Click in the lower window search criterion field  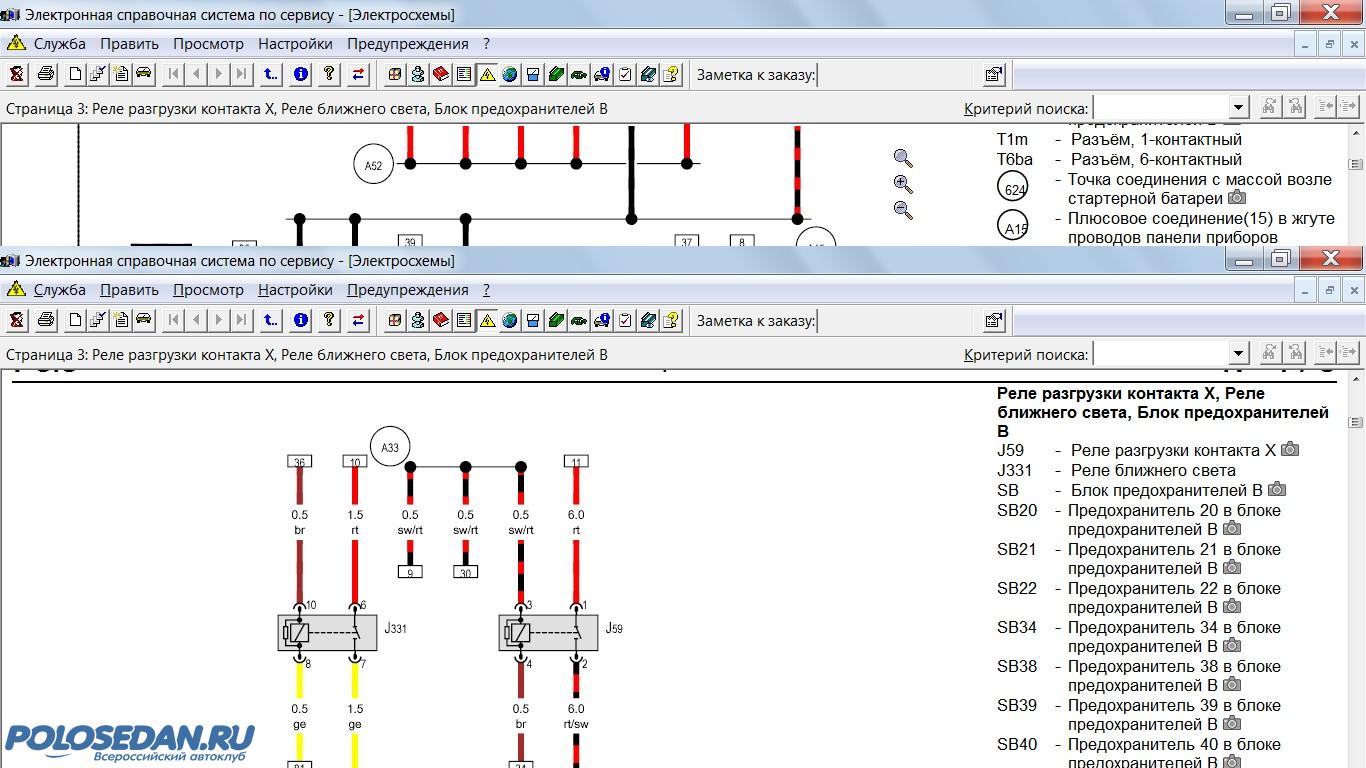[x=1160, y=353]
